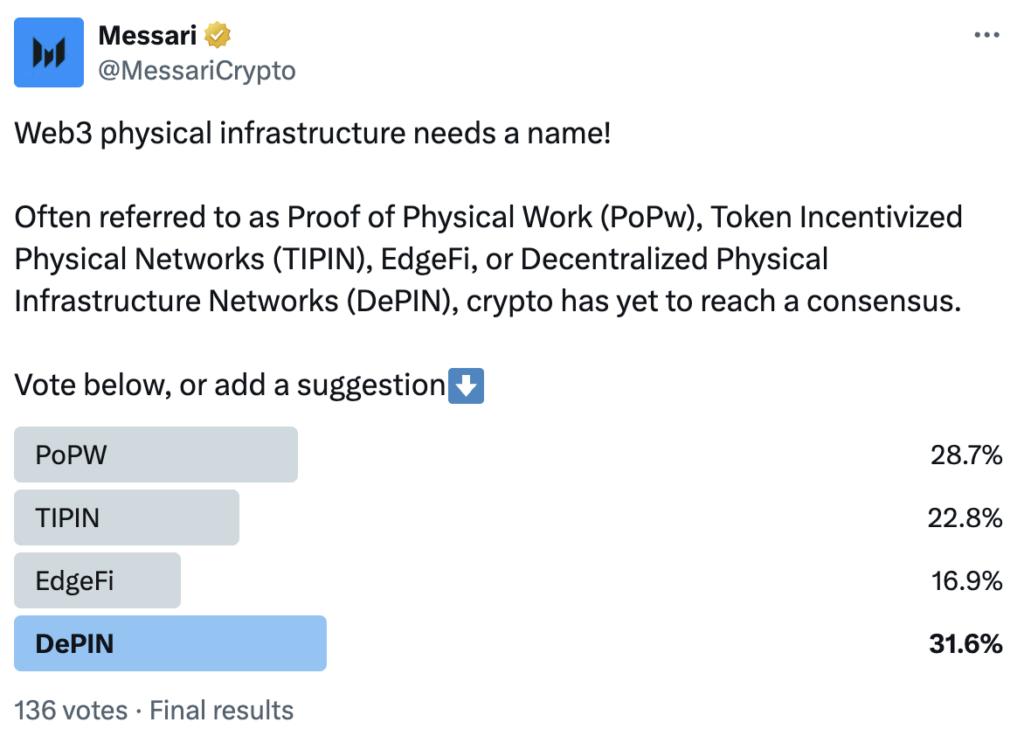Click "Vote below, or add a suggestion" text
1024x736 pixels.
229,386
